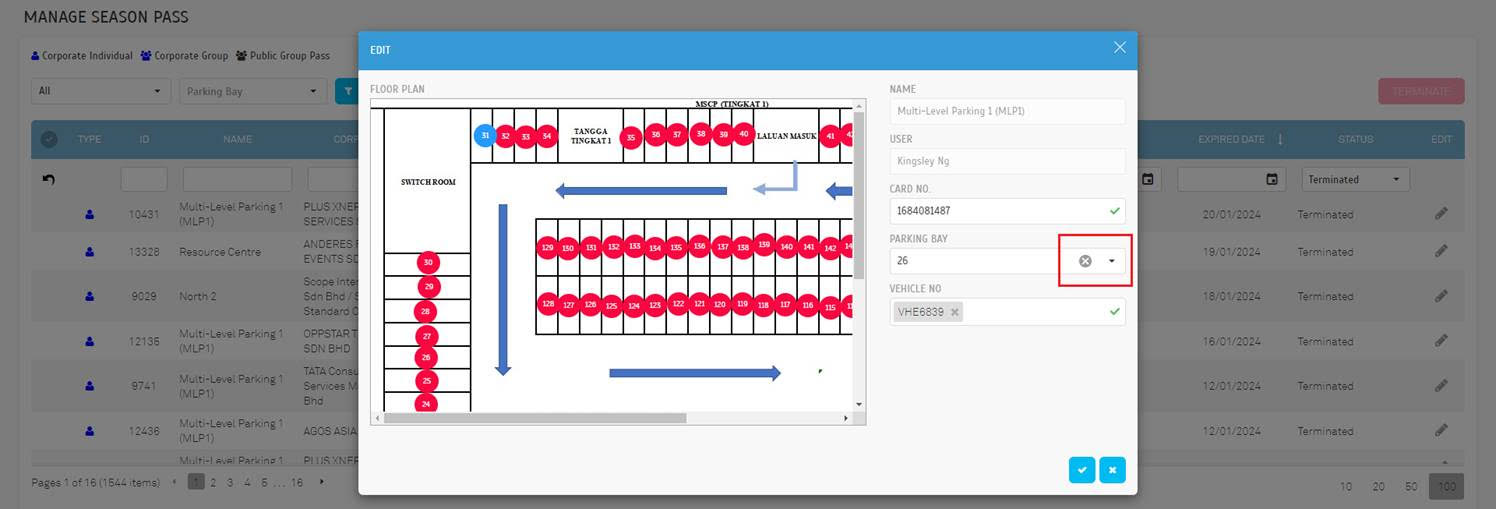This screenshot has width=1496, height=509.
Task: Click the clear icon in Parking Bay field
Action: (x=1085, y=261)
